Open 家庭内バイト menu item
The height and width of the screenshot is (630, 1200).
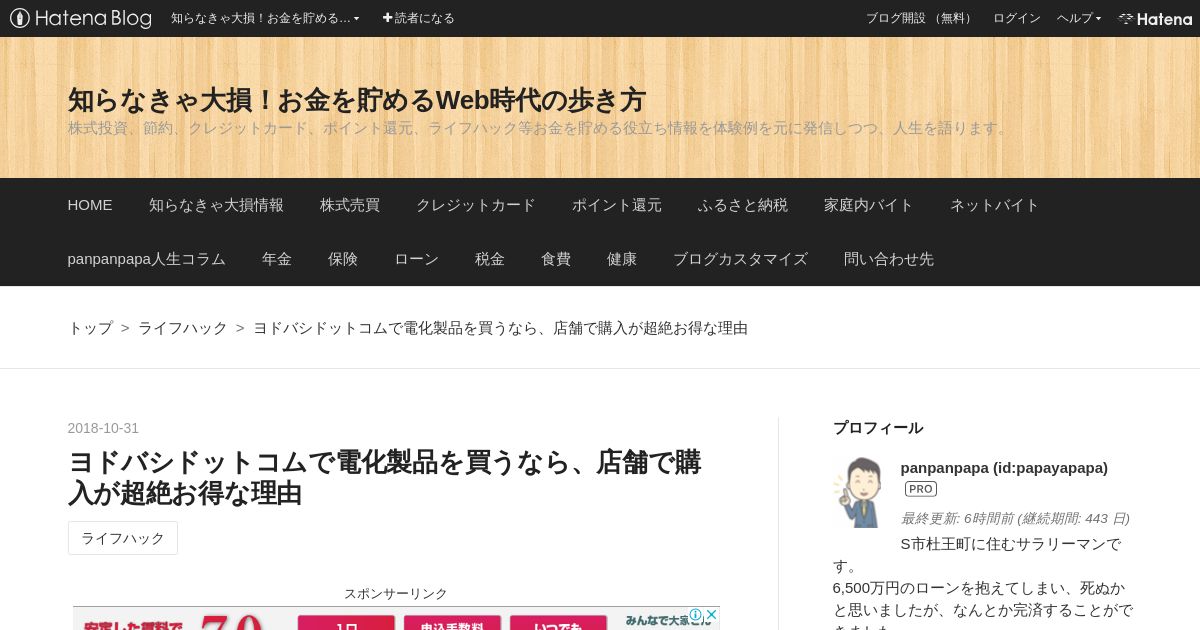point(869,205)
